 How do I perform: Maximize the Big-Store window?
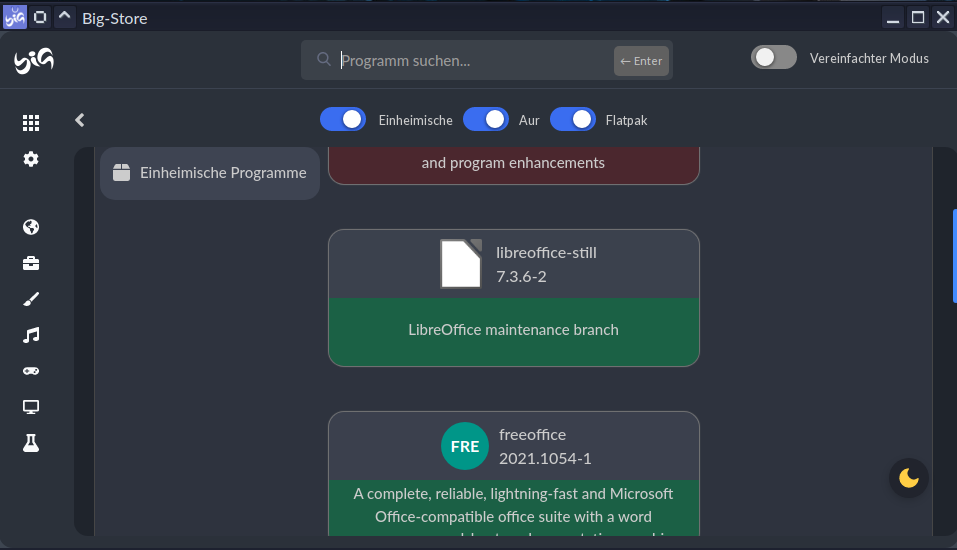(918, 17)
